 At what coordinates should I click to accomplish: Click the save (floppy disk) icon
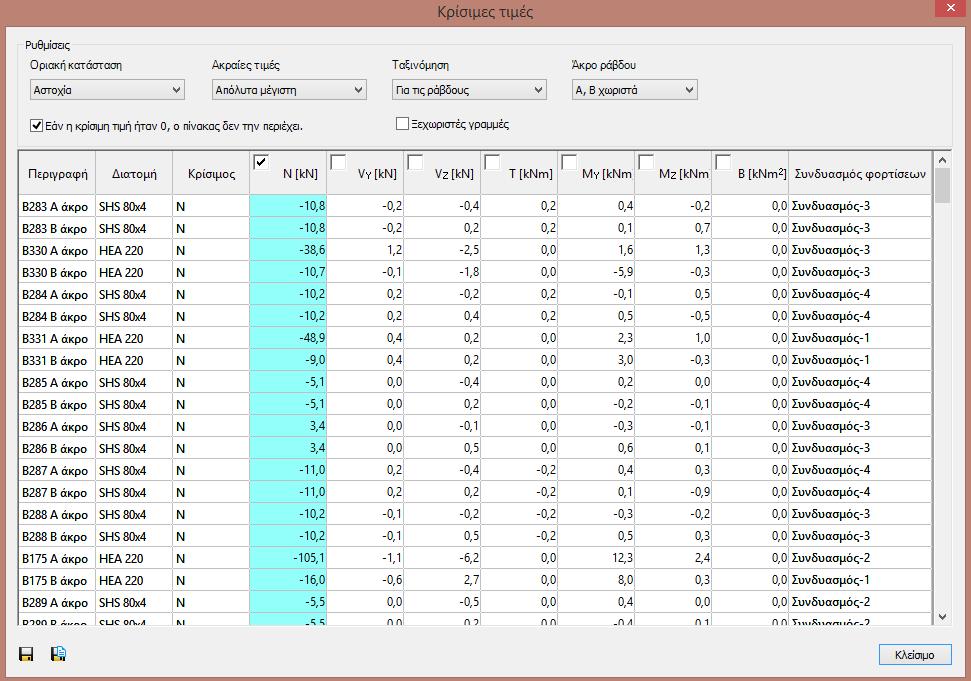click(x=26, y=654)
